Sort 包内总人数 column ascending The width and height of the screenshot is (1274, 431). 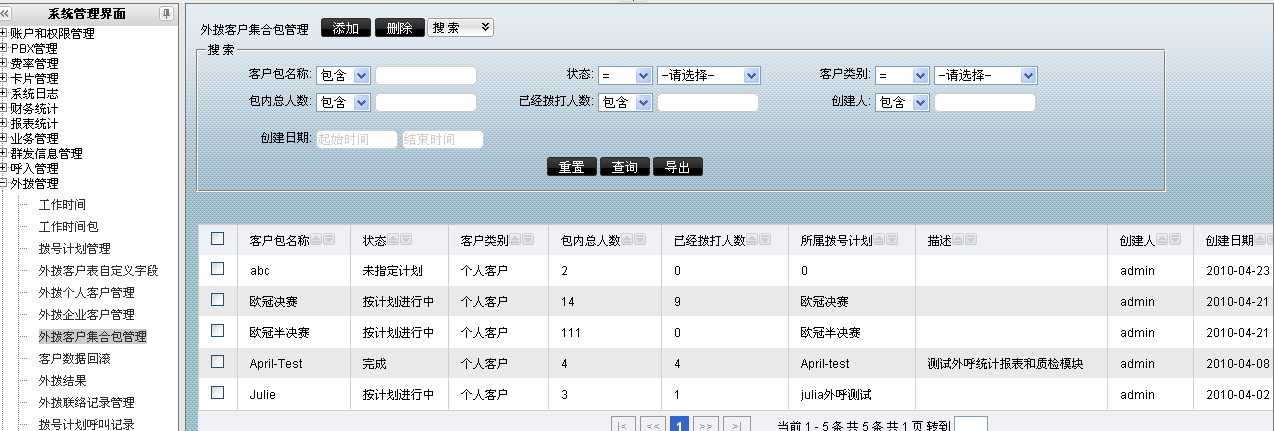coord(627,240)
